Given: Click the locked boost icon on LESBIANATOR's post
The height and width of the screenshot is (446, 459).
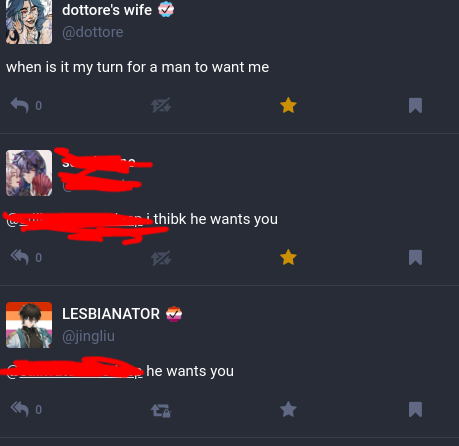Looking at the screenshot, I should tap(161, 410).
